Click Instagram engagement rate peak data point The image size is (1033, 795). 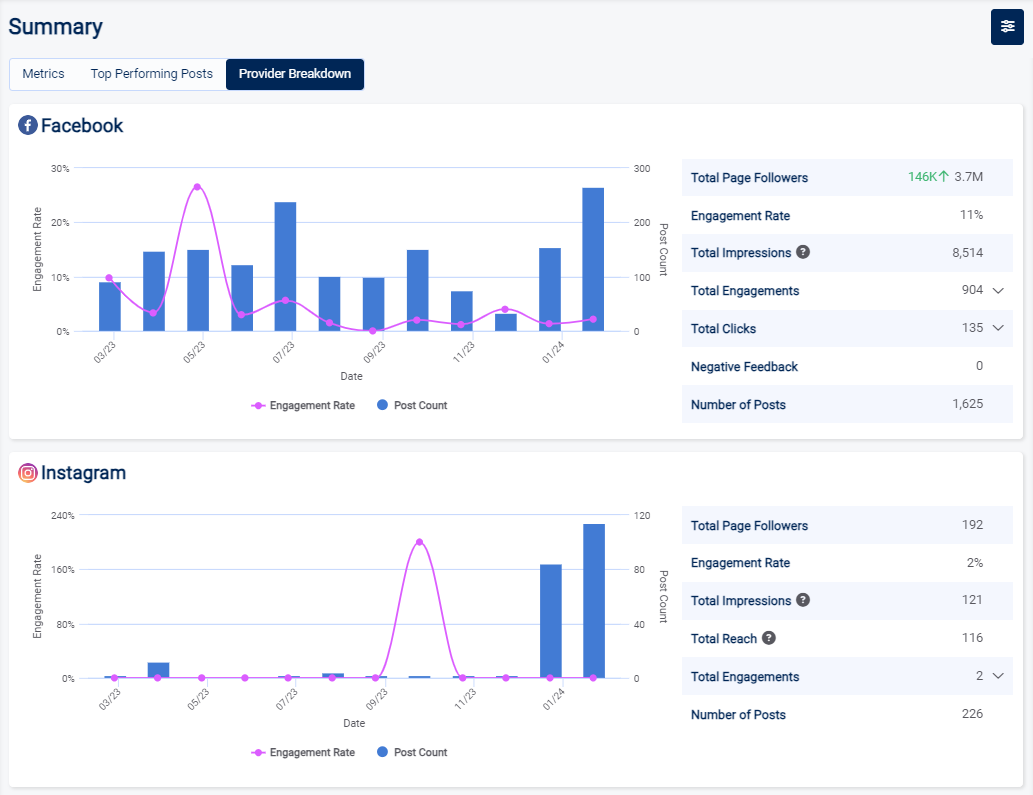click(x=419, y=542)
